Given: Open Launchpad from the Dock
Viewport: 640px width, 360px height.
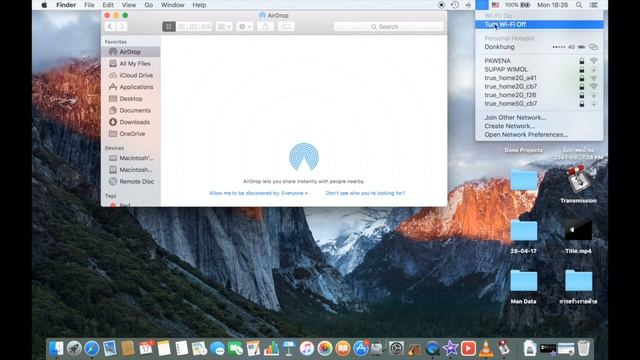Looking at the screenshot, I should (74, 348).
